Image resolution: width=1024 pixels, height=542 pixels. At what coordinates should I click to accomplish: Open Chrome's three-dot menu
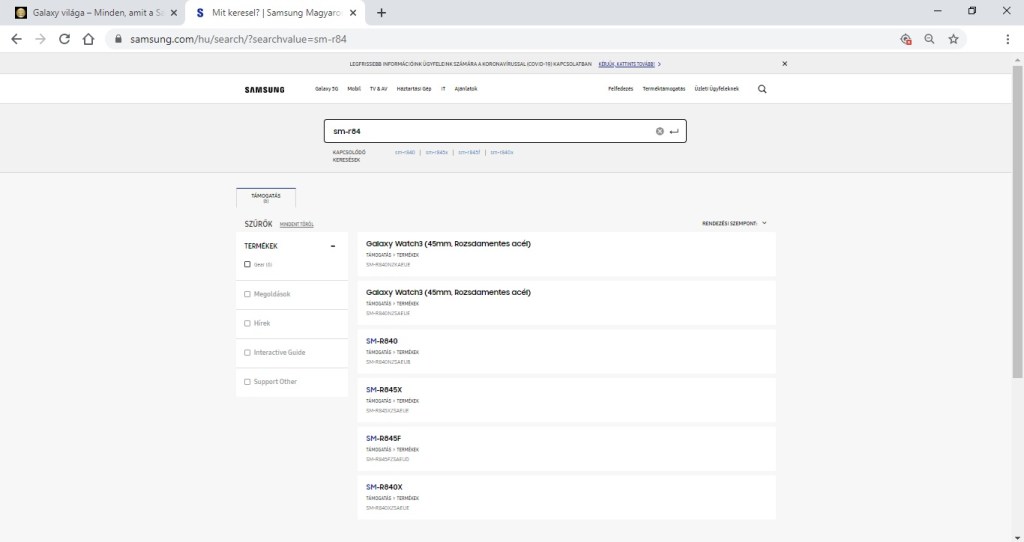coord(1007,39)
